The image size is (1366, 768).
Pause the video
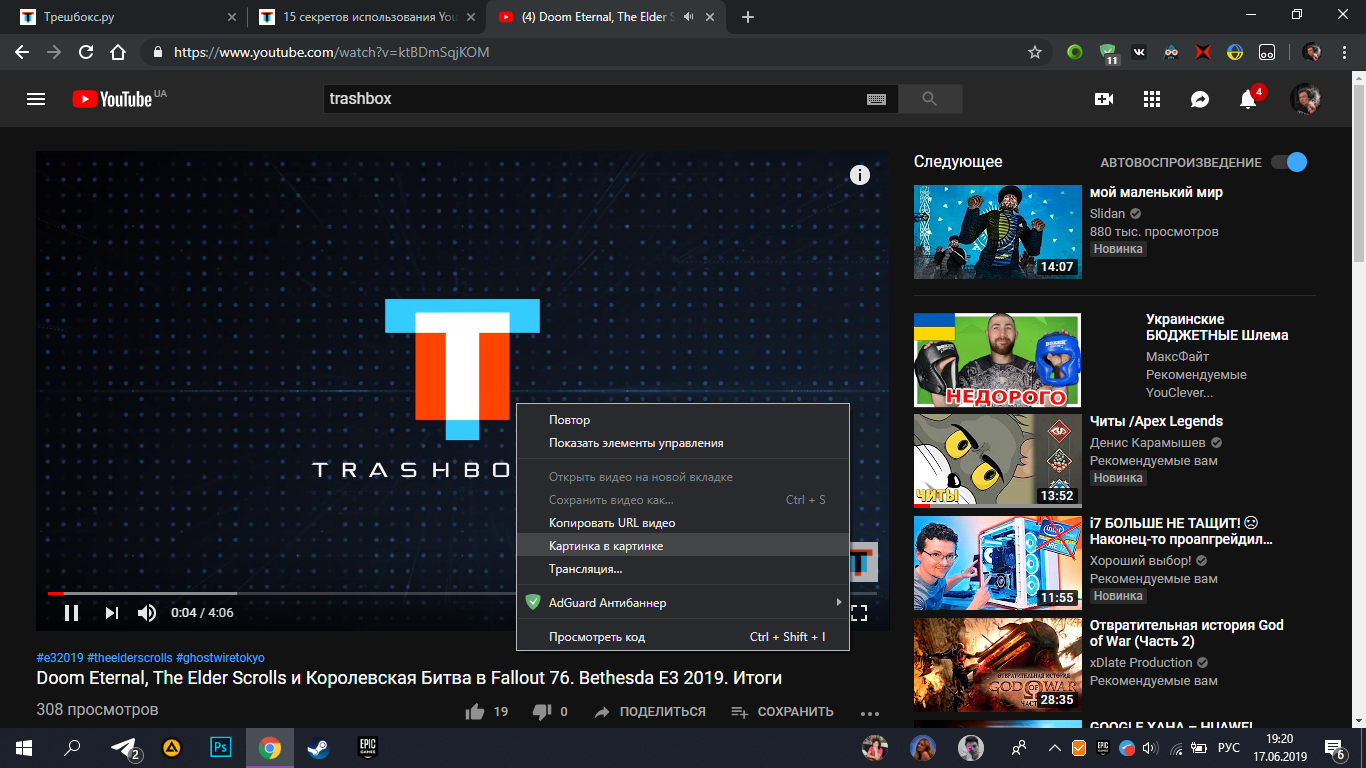coord(71,613)
